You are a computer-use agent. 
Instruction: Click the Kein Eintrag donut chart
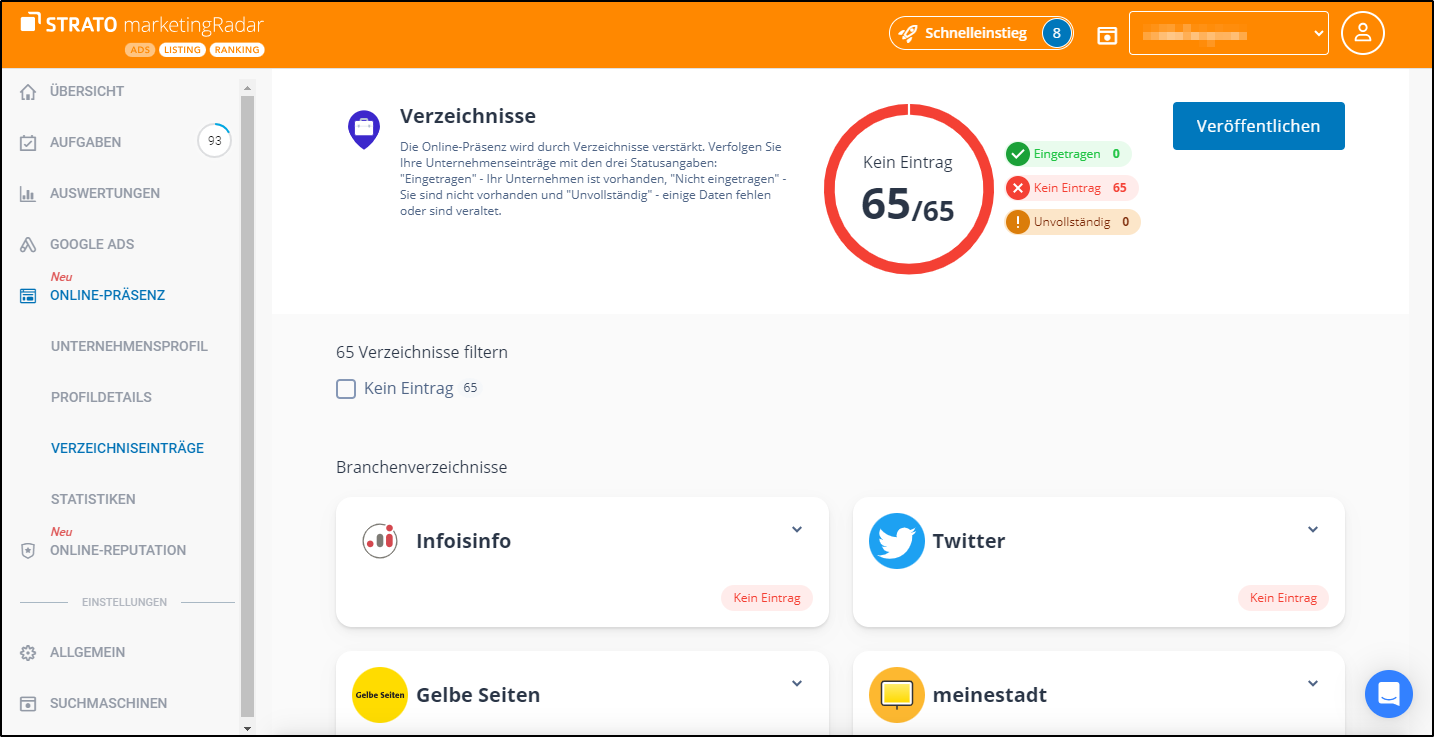tap(908, 188)
